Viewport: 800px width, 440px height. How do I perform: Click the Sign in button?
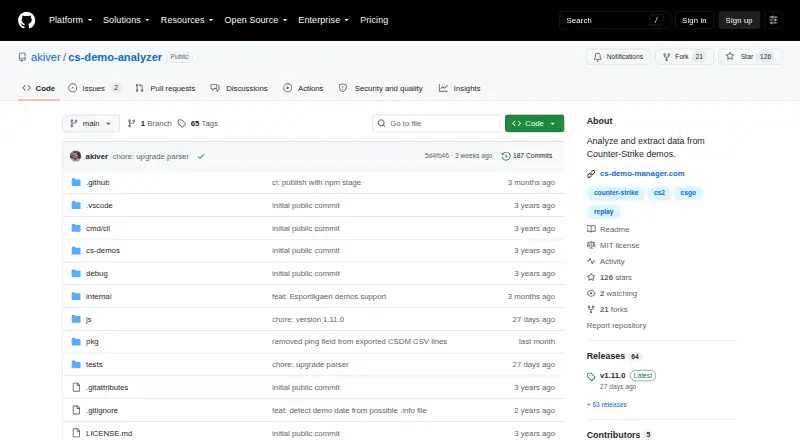coord(694,20)
